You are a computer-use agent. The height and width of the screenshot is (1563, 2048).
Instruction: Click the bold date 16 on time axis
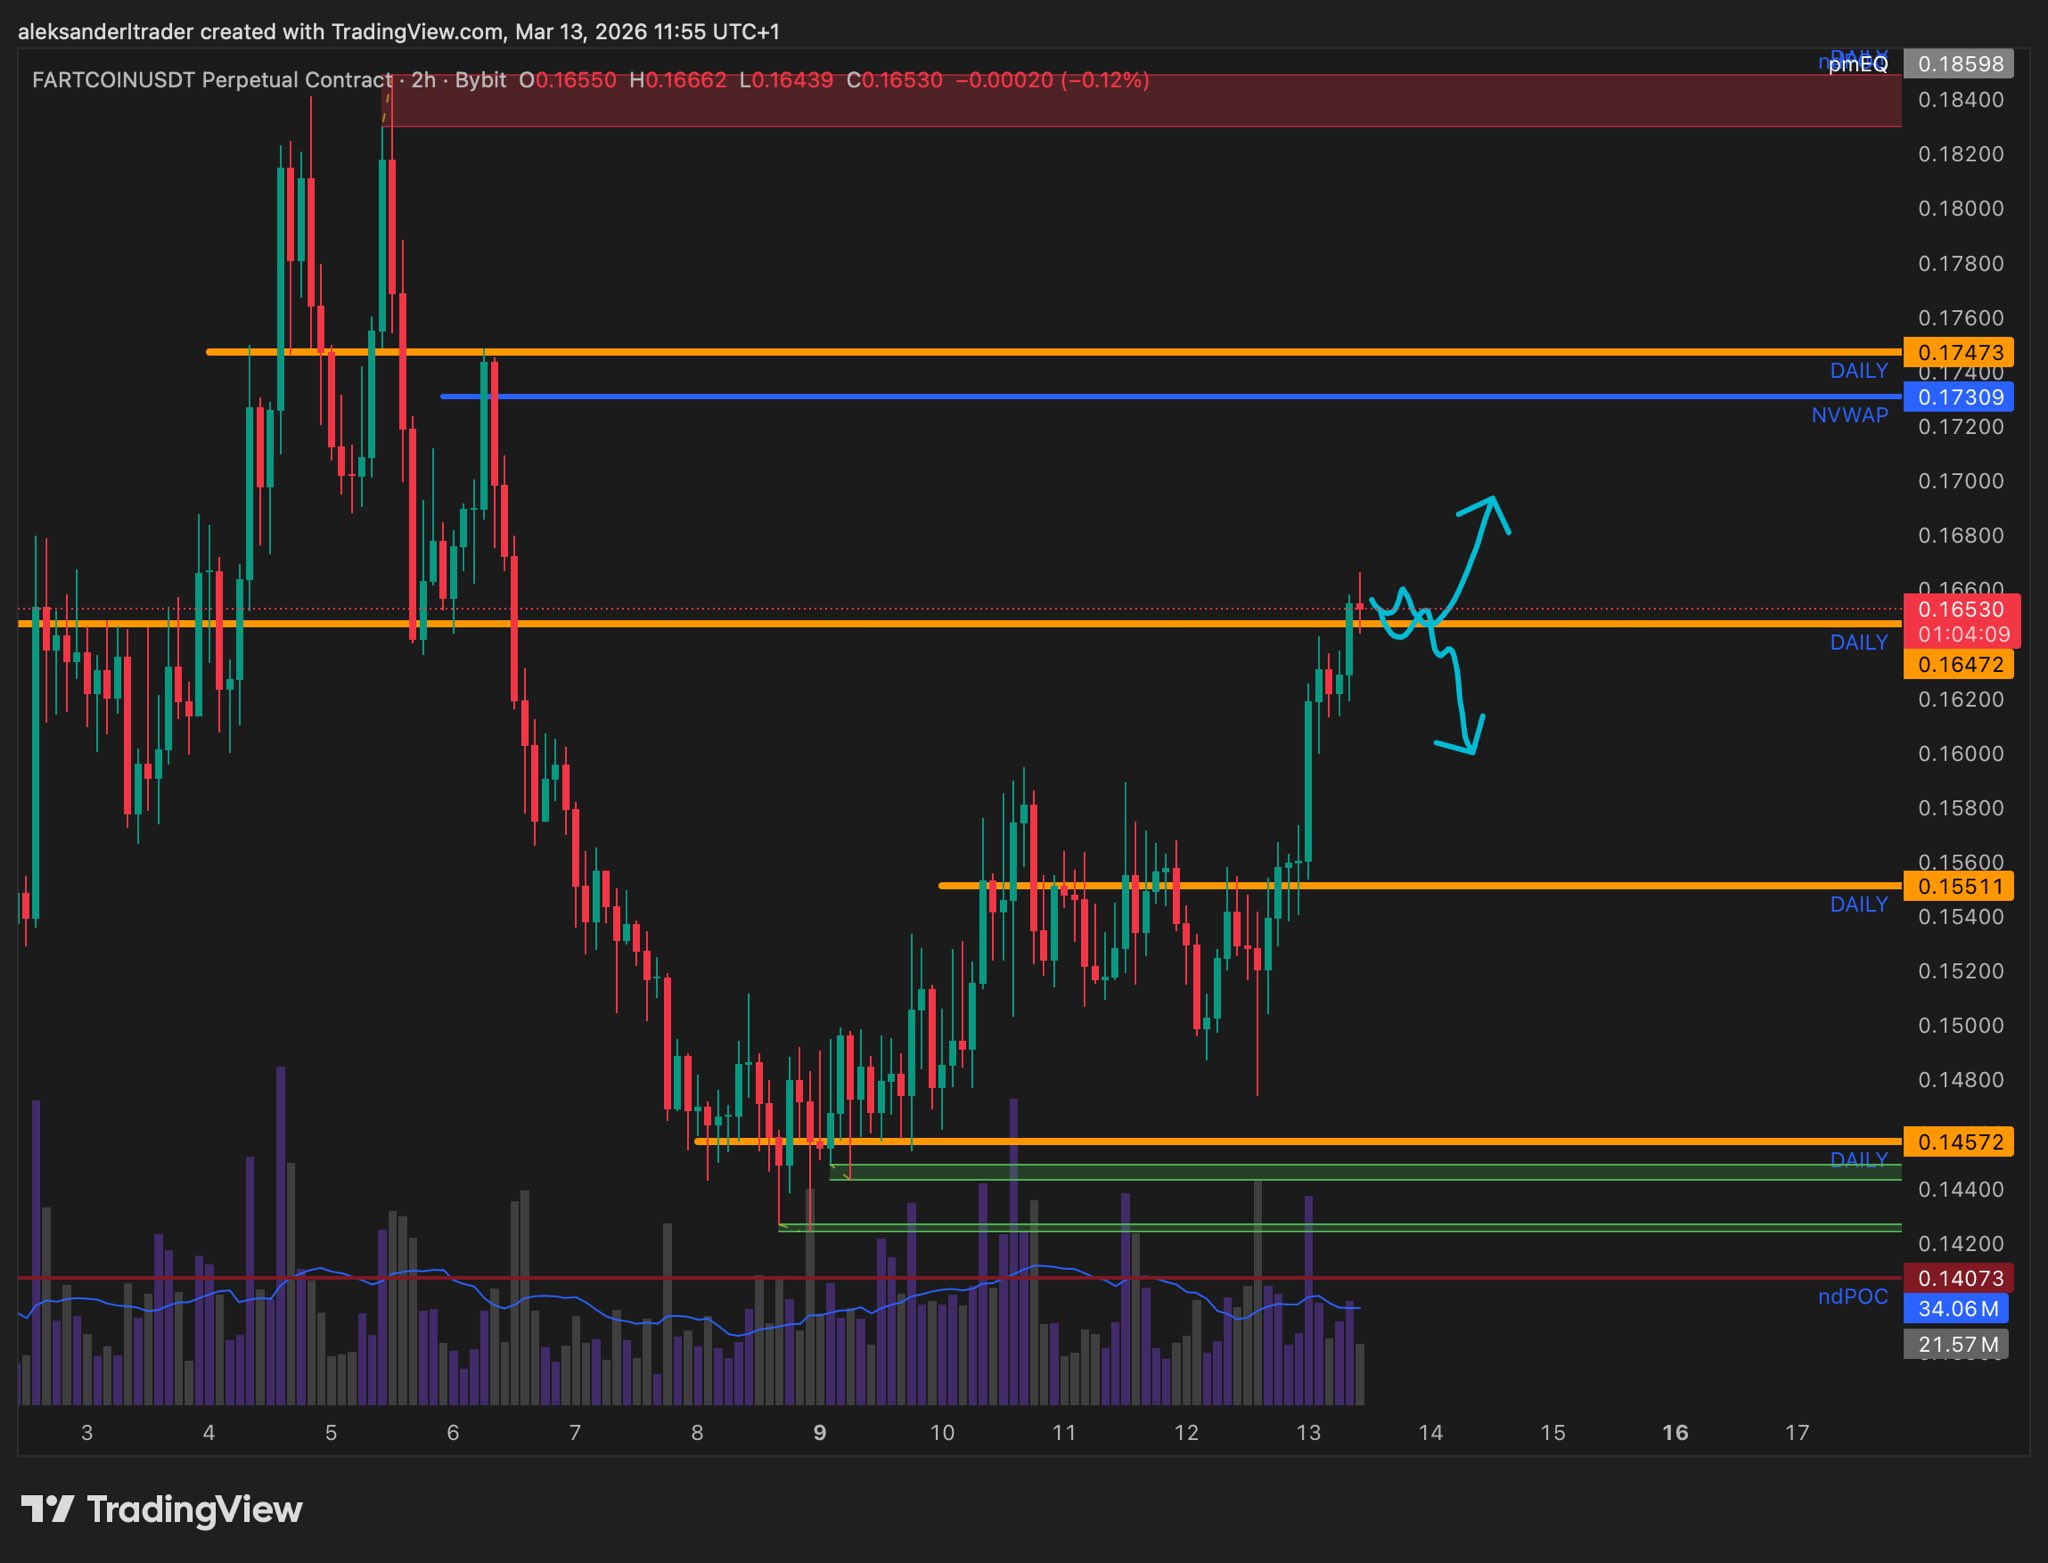tap(1675, 1433)
